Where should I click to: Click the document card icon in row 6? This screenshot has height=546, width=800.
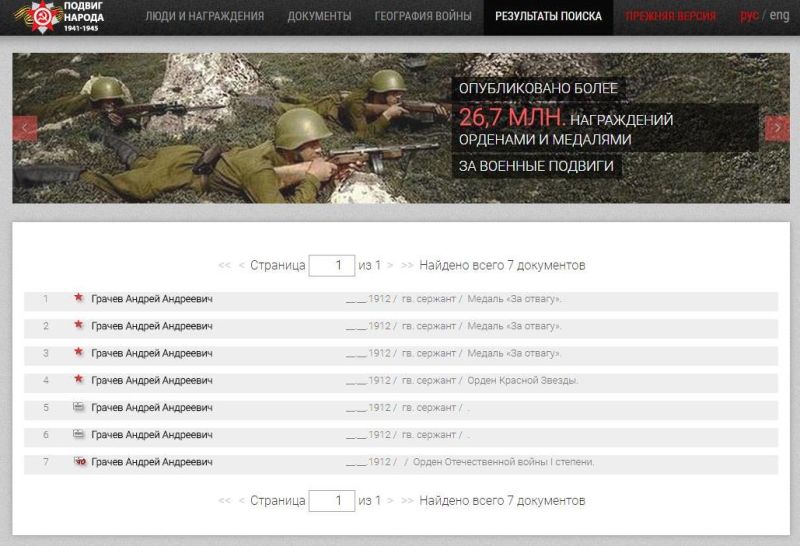79,434
